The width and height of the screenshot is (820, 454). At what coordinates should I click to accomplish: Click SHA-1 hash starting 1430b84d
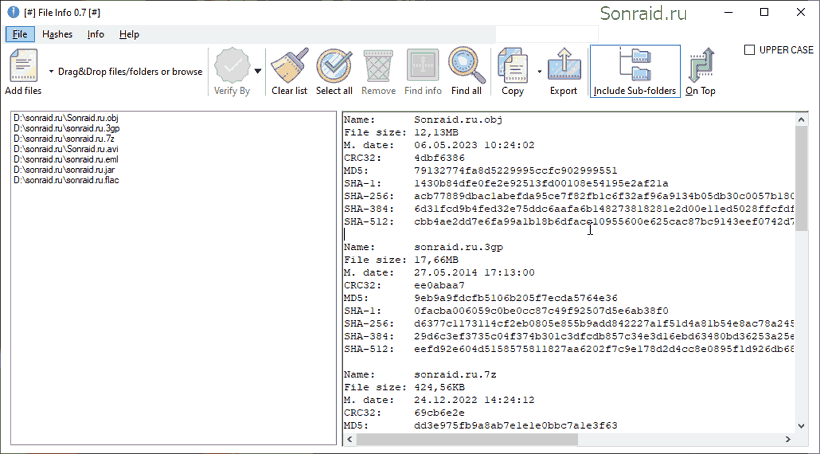pos(541,184)
